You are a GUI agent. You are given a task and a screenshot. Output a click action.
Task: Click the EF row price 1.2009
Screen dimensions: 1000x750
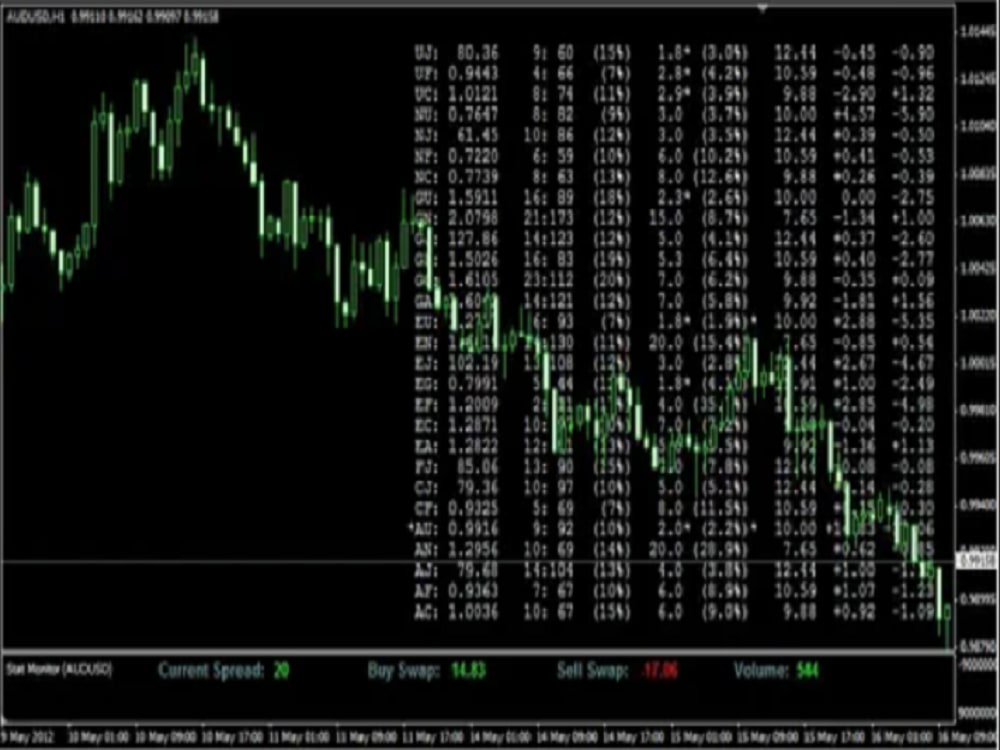[x=473, y=405]
